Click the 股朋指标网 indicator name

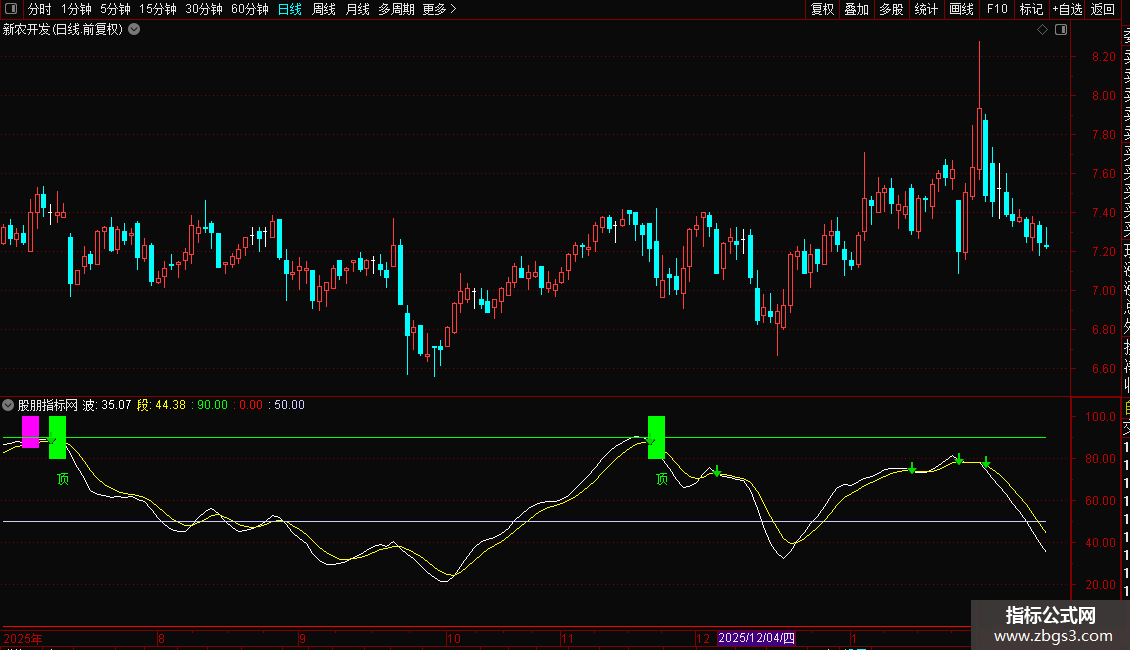[48, 405]
